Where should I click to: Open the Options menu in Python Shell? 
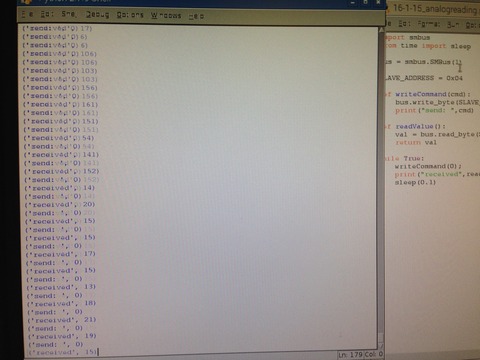130,15
